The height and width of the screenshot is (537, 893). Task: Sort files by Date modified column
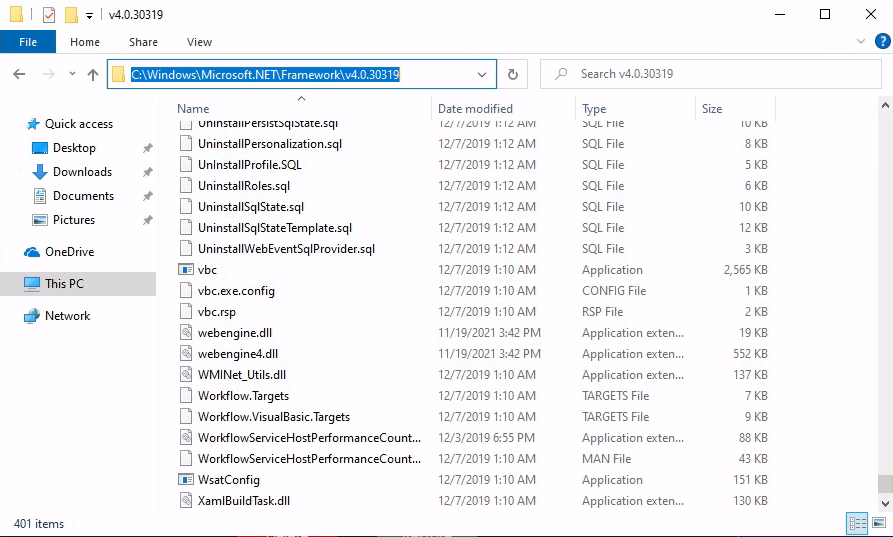click(x=475, y=109)
